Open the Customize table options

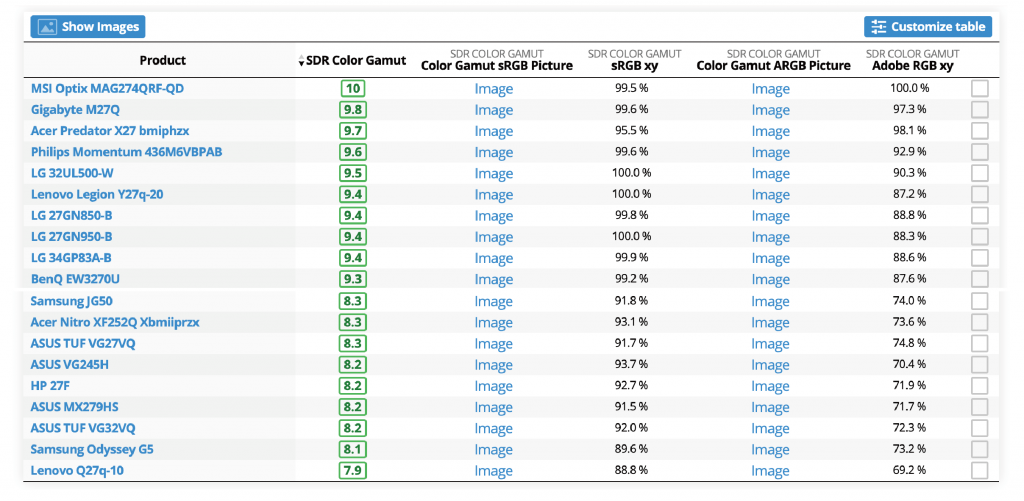927,27
